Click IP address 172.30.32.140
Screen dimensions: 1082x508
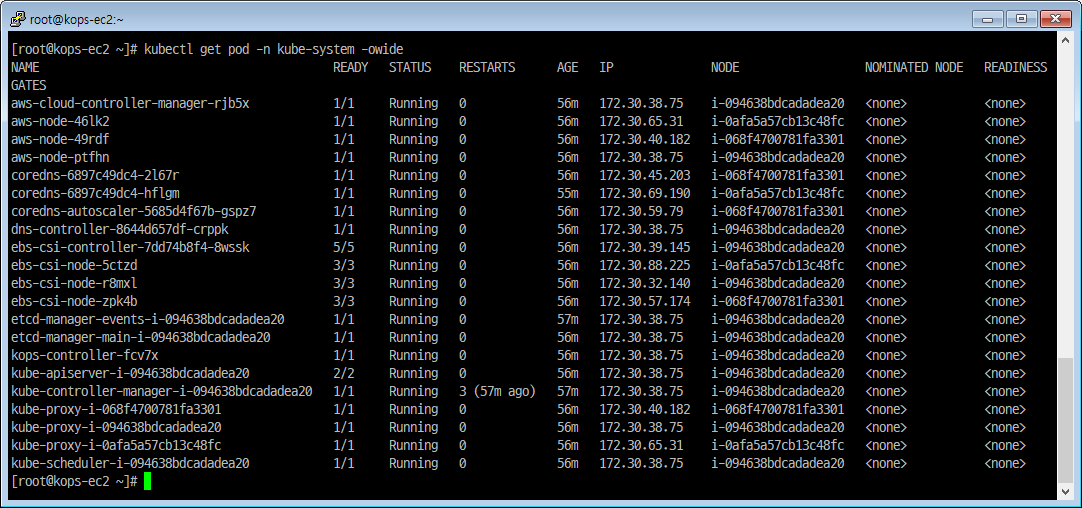[645, 283]
